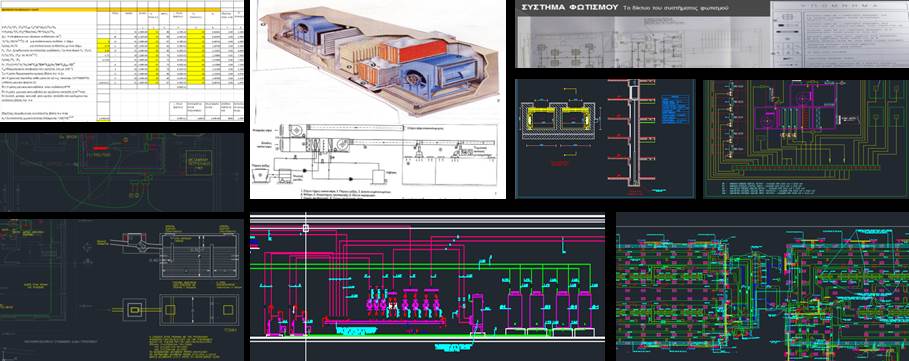The image size is (909, 361).
Task: Open the CAD drawing with yellow duct sections
Action: pyautogui.click(x=605, y=139)
